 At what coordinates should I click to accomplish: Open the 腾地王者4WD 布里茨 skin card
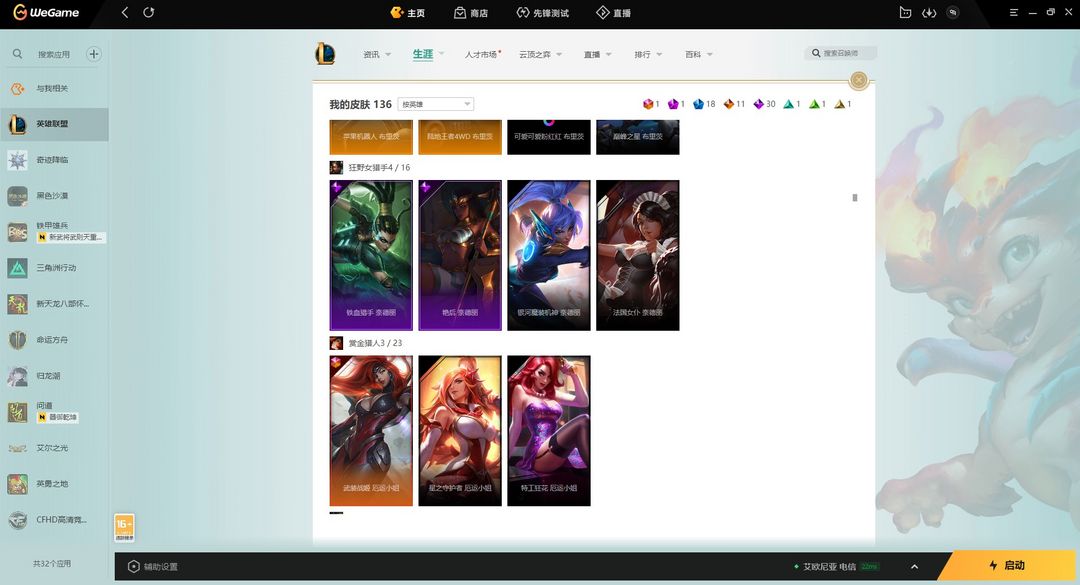pyautogui.click(x=460, y=137)
